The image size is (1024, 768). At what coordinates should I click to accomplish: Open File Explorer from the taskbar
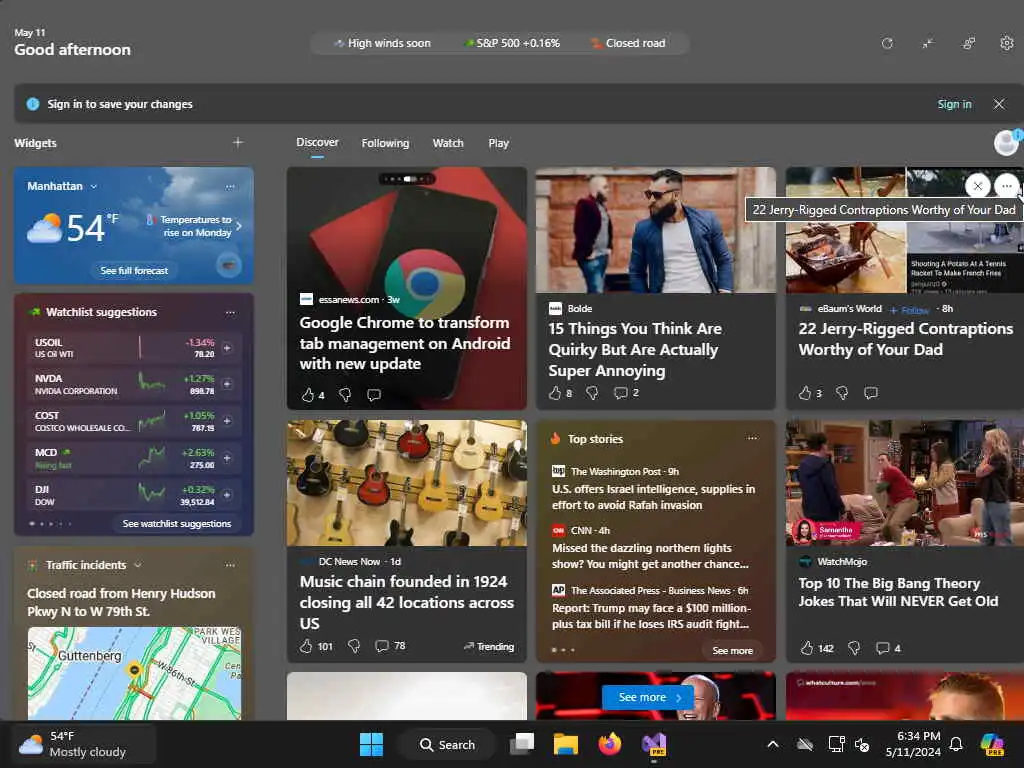point(566,744)
